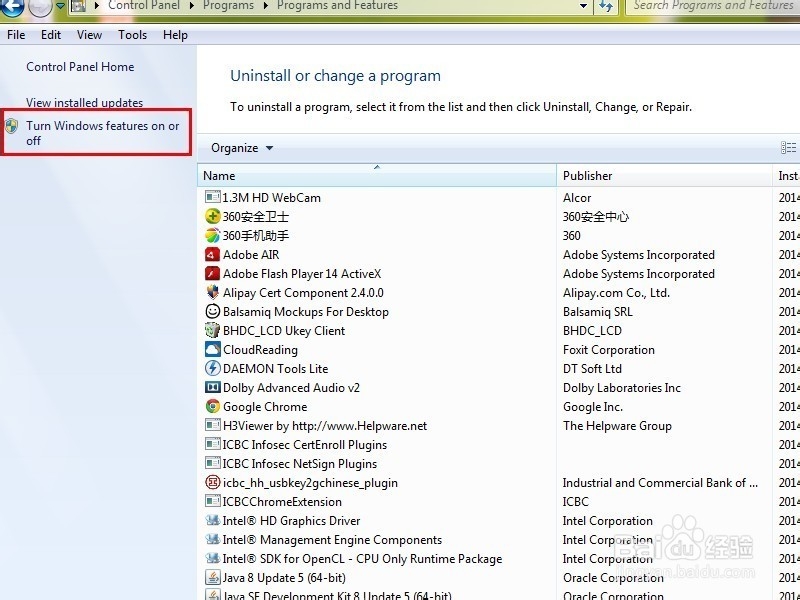
Task: Click the Balsamiq Mockups smiley icon
Action: (x=212, y=311)
